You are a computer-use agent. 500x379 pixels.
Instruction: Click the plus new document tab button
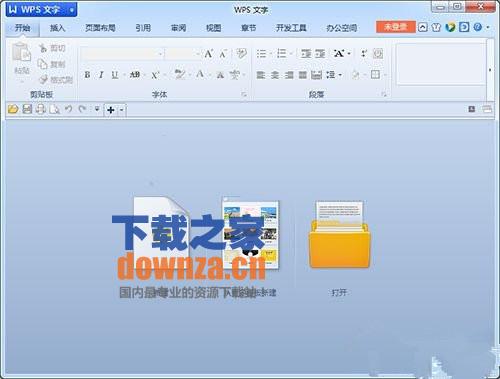pos(111,110)
